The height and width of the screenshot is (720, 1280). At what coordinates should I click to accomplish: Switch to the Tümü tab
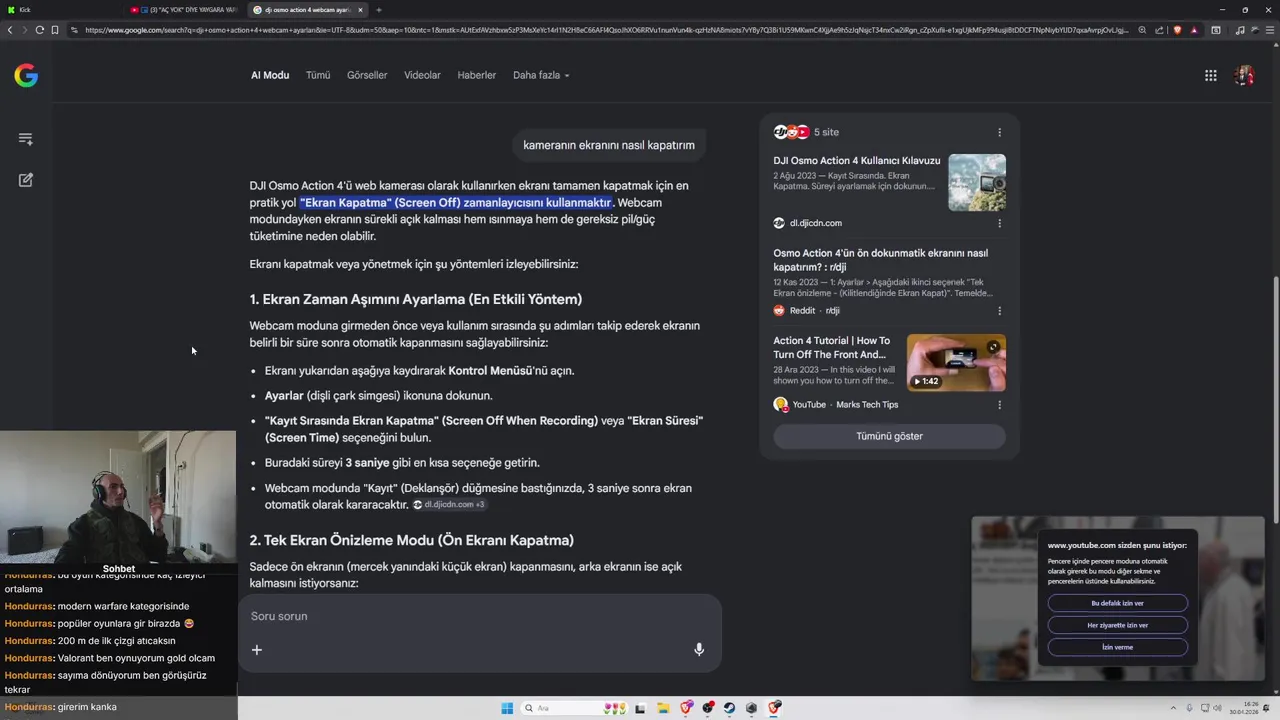pyautogui.click(x=318, y=75)
